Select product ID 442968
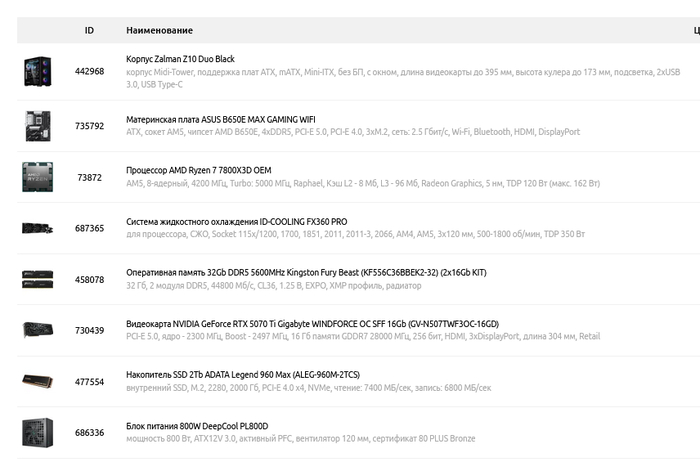This screenshot has width=700, height=462. 89,71
